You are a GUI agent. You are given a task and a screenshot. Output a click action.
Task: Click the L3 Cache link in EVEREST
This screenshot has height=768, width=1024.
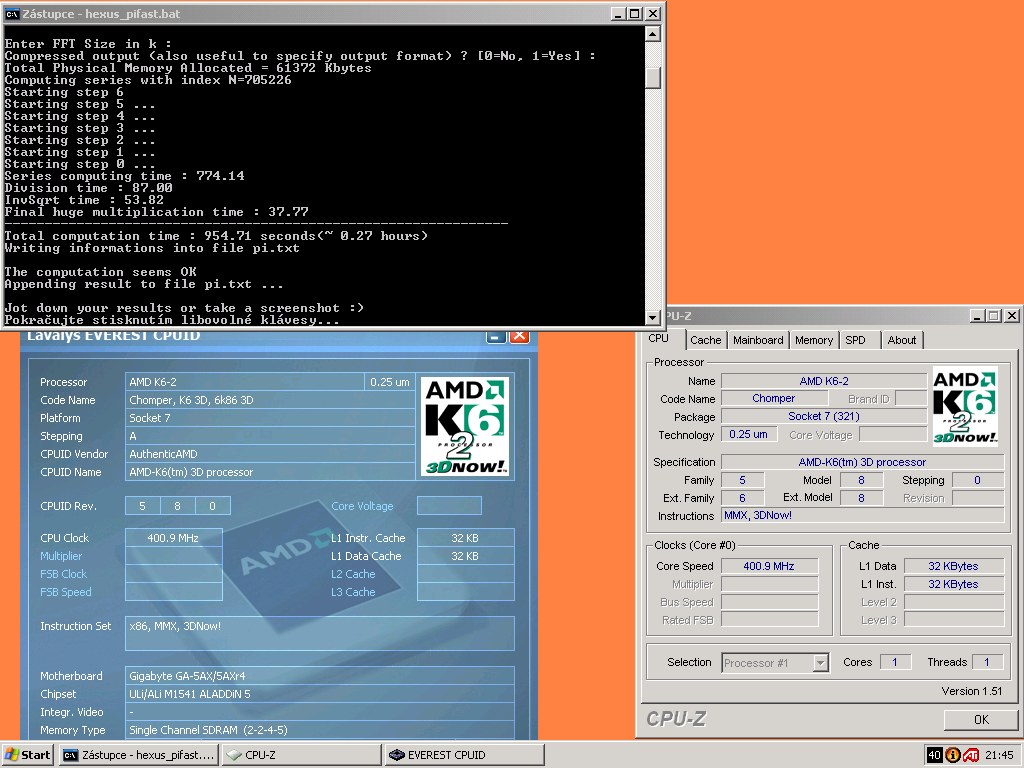click(353, 592)
